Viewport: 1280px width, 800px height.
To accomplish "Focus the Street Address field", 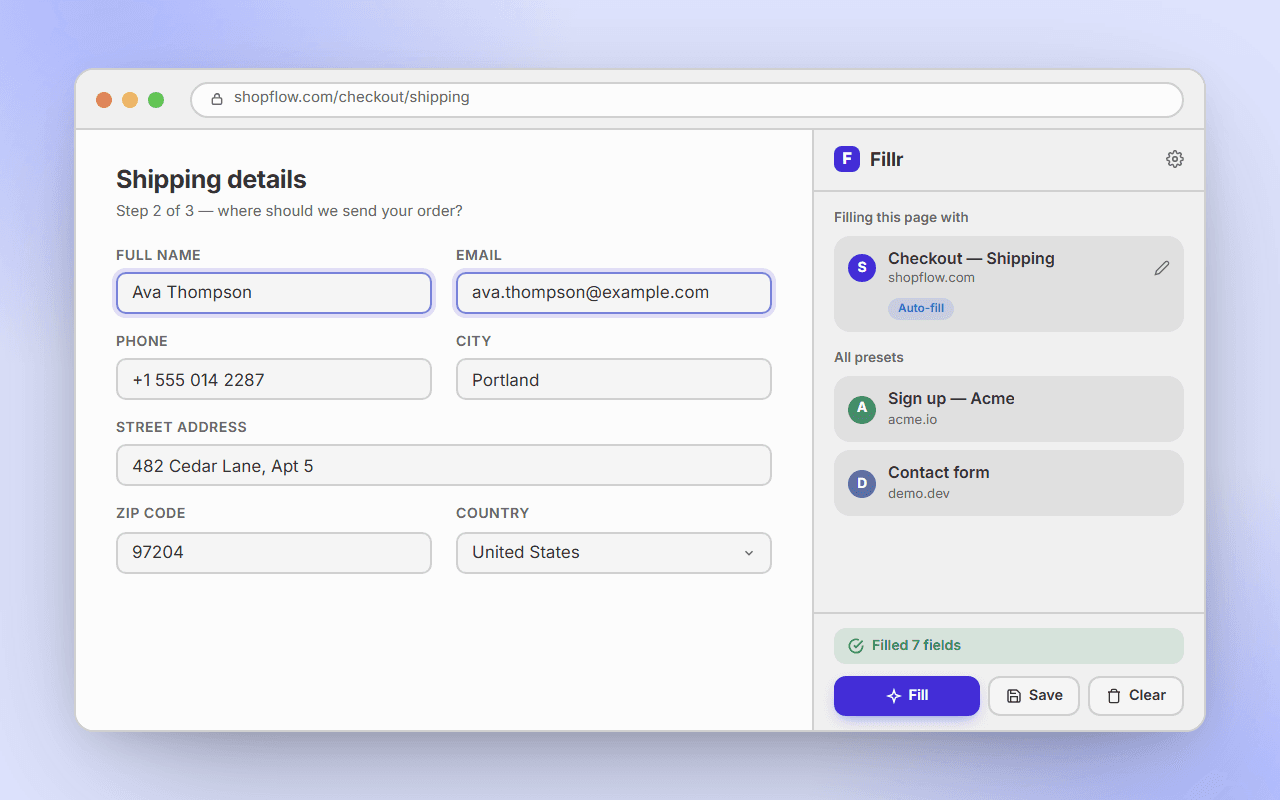I will (x=444, y=465).
